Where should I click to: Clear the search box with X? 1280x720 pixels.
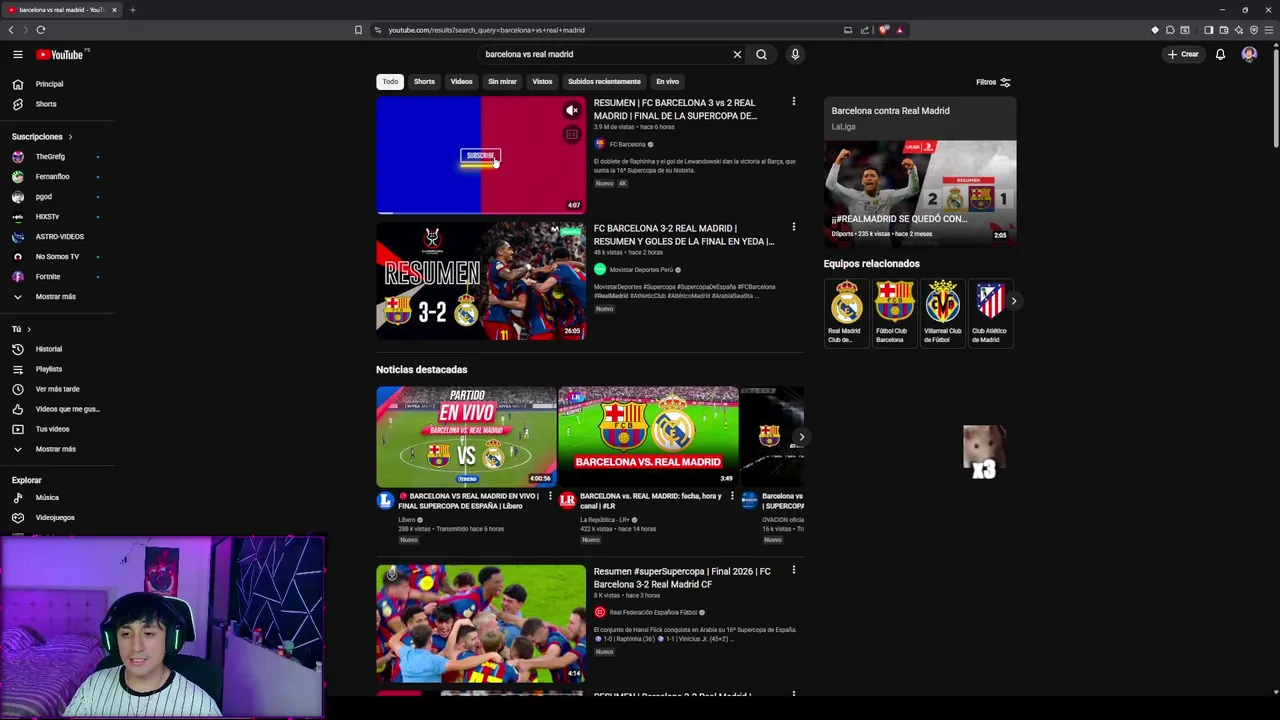(737, 54)
